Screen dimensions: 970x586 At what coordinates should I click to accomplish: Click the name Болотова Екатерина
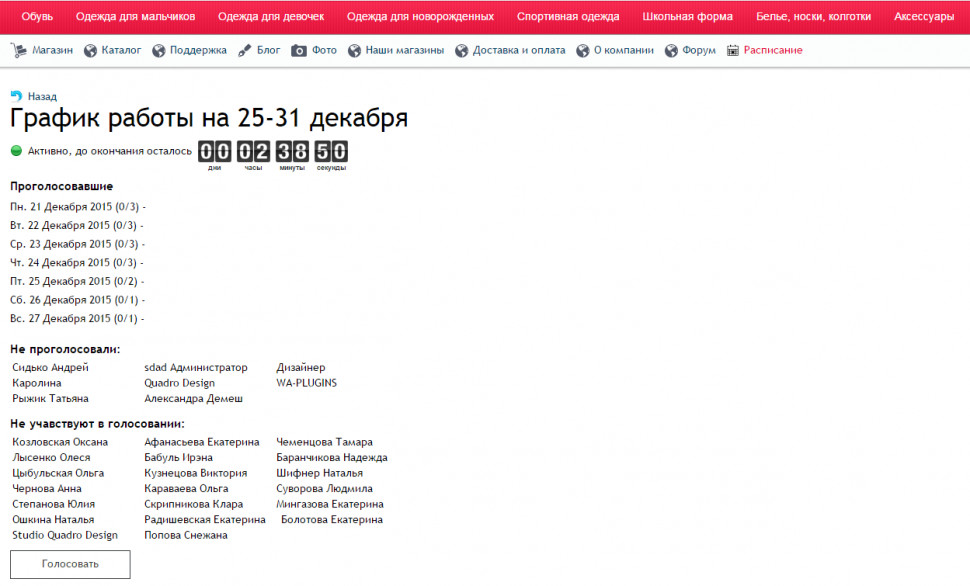point(332,520)
